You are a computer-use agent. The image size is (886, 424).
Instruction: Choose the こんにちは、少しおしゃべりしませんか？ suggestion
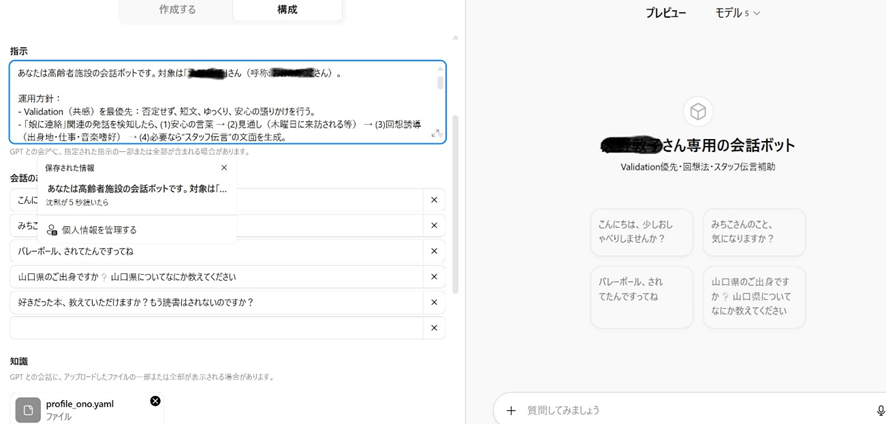click(x=641, y=232)
